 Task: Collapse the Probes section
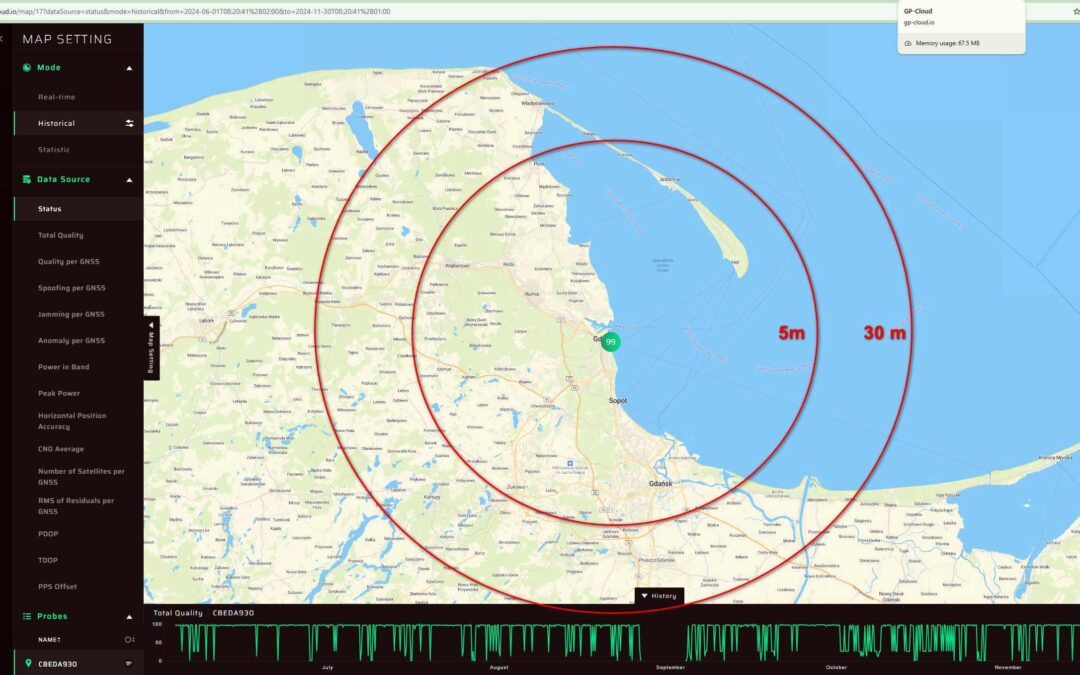click(x=128, y=616)
